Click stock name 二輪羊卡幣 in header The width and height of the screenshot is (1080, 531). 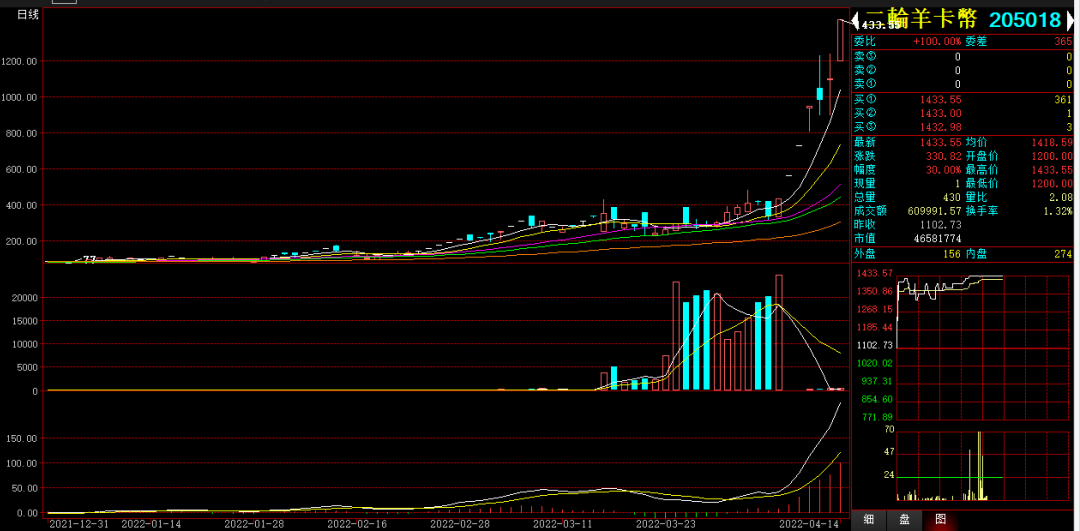click(922, 19)
